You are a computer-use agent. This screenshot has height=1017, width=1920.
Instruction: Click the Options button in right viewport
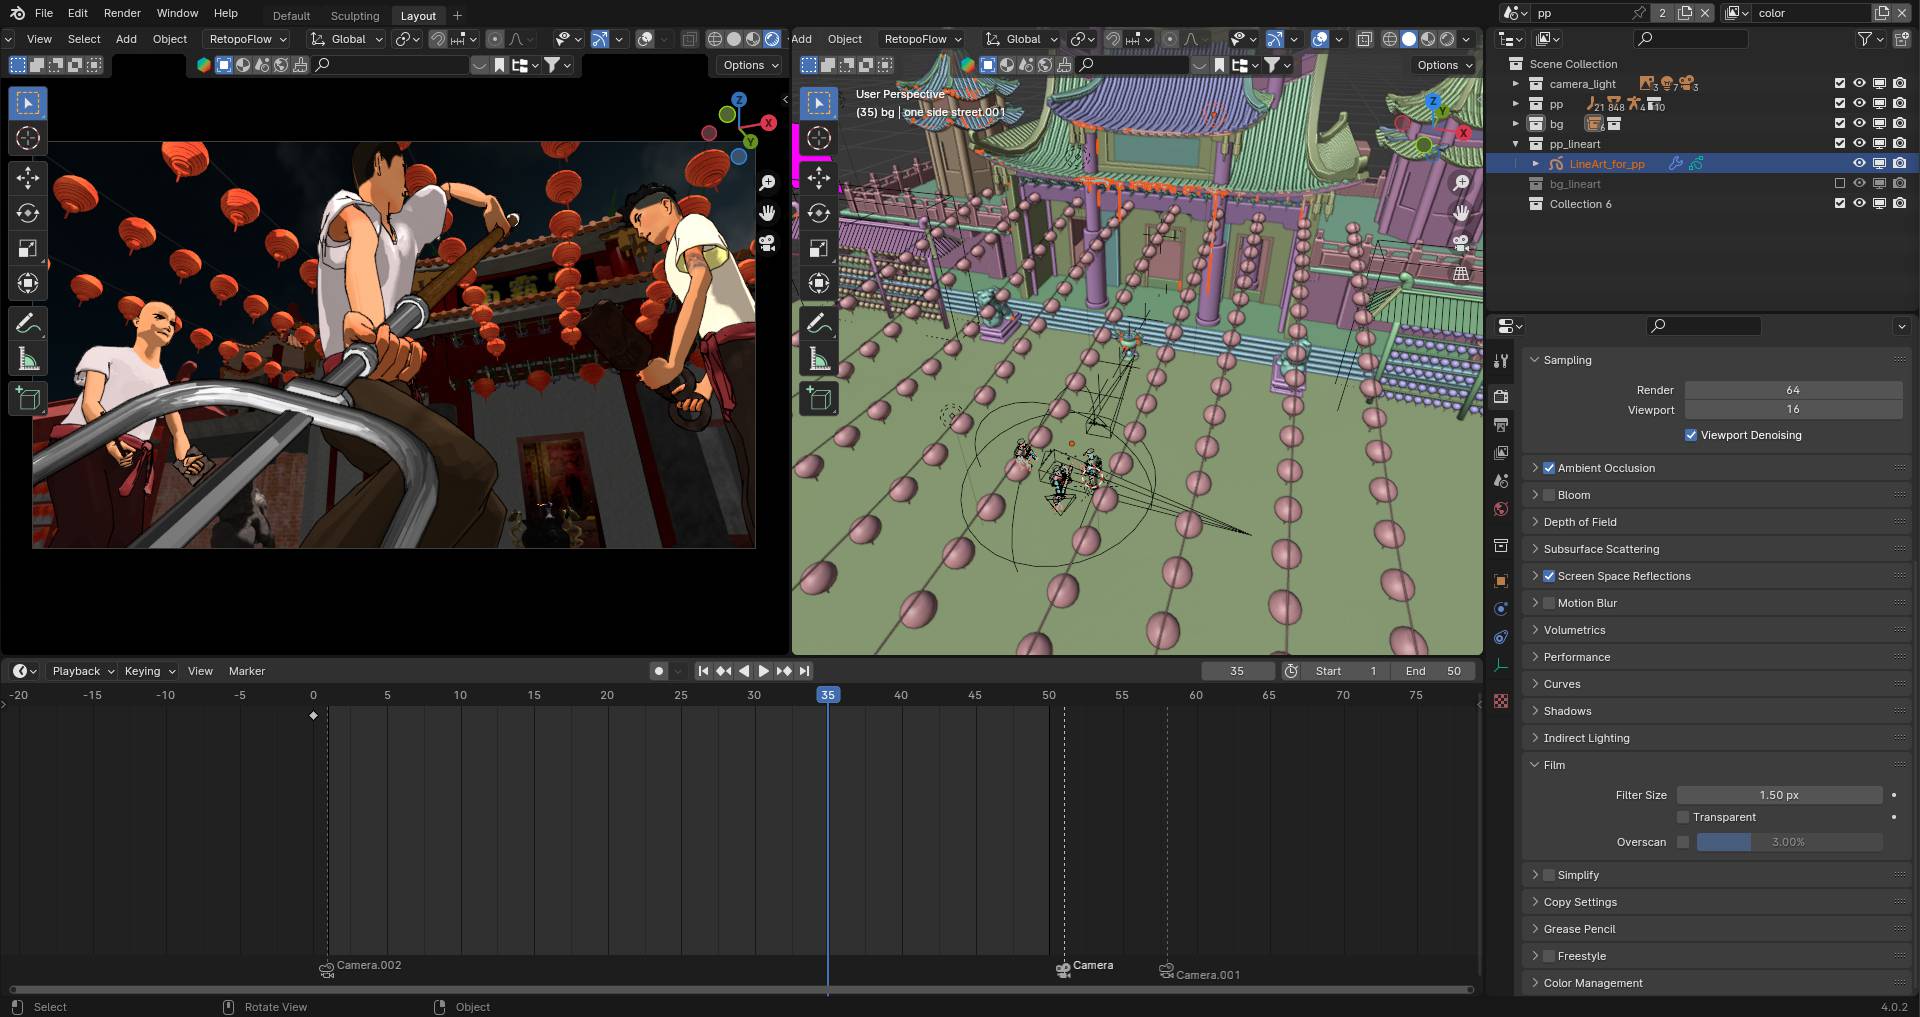pos(1444,65)
